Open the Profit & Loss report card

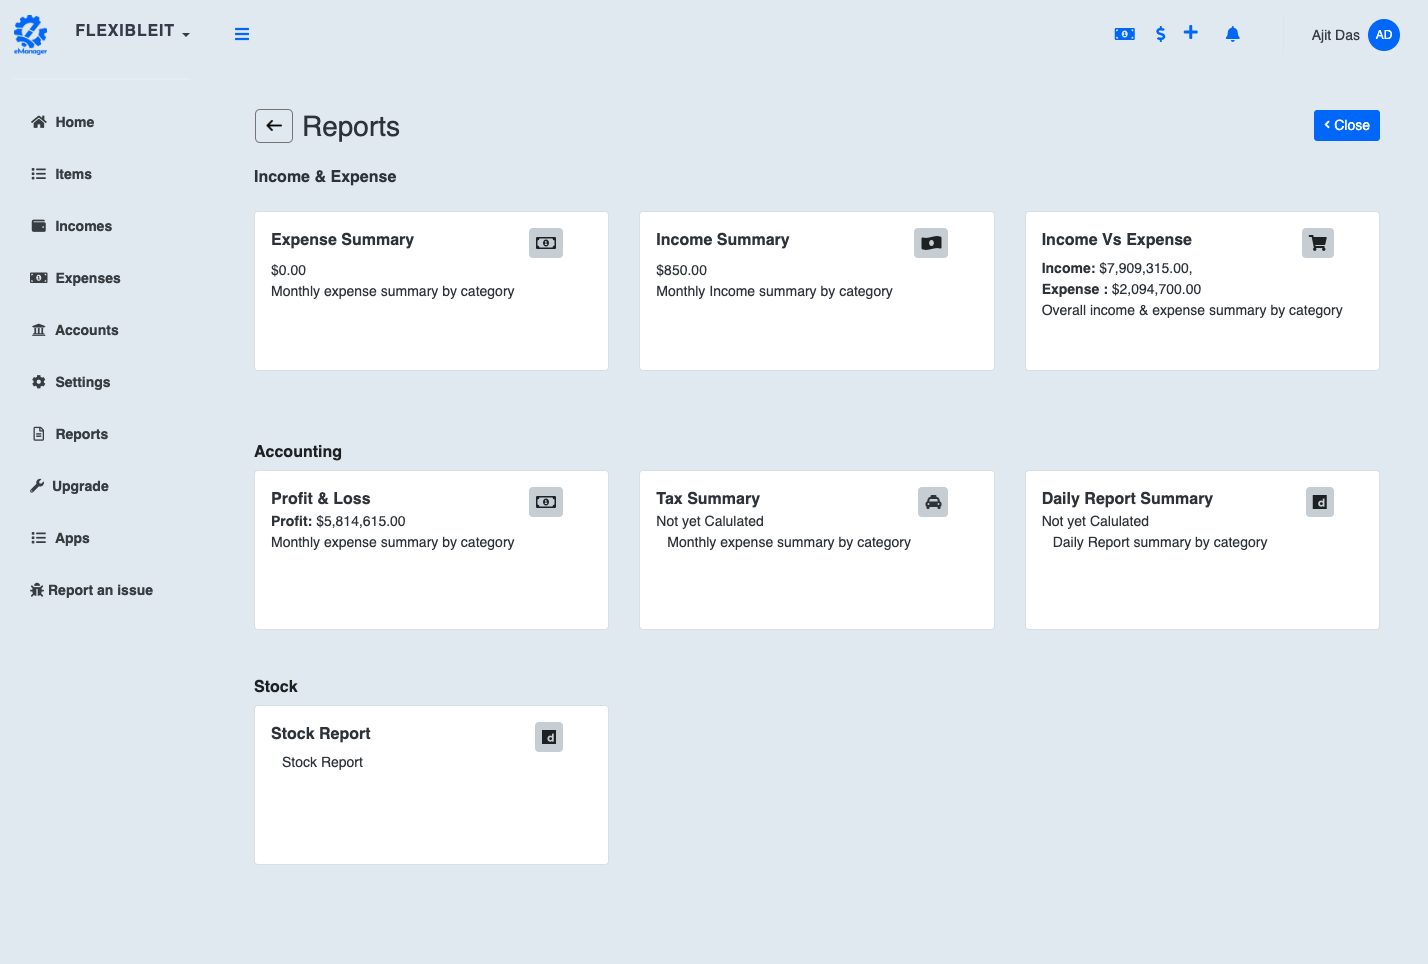click(431, 549)
